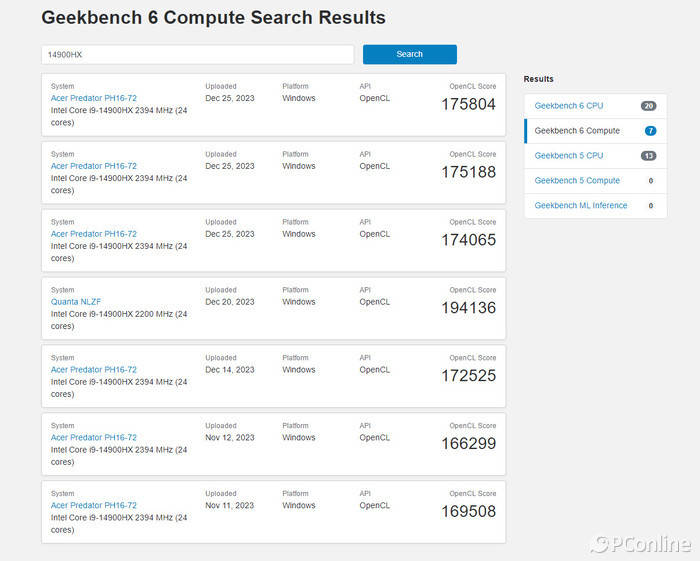
Task: Open Geekbench 6 CPU results
Action: click(569, 106)
